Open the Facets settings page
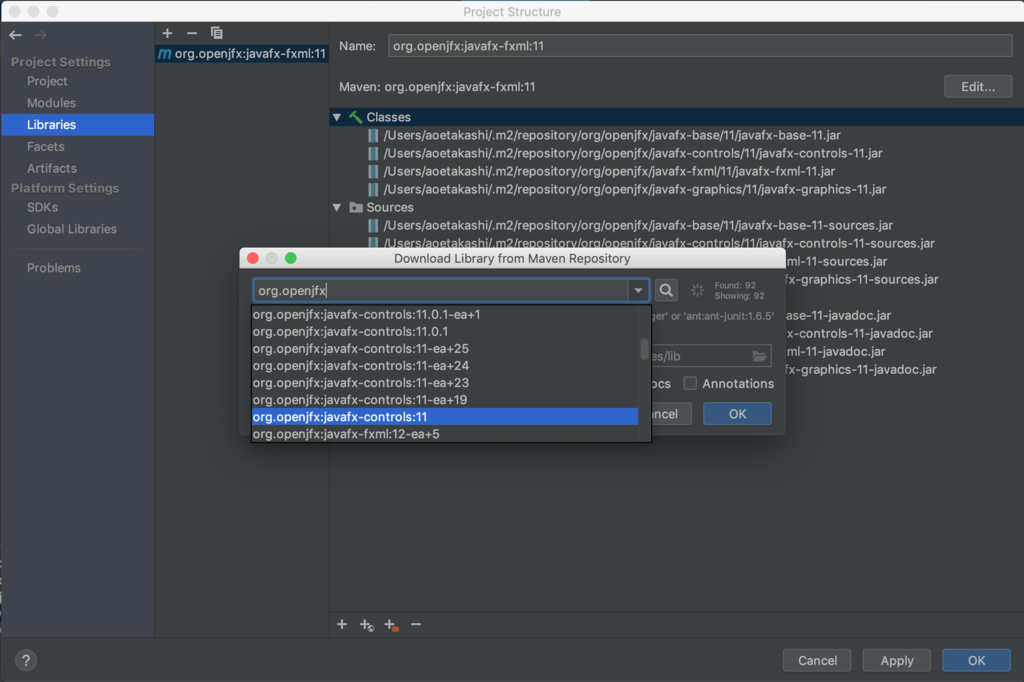 [x=46, y=146]
